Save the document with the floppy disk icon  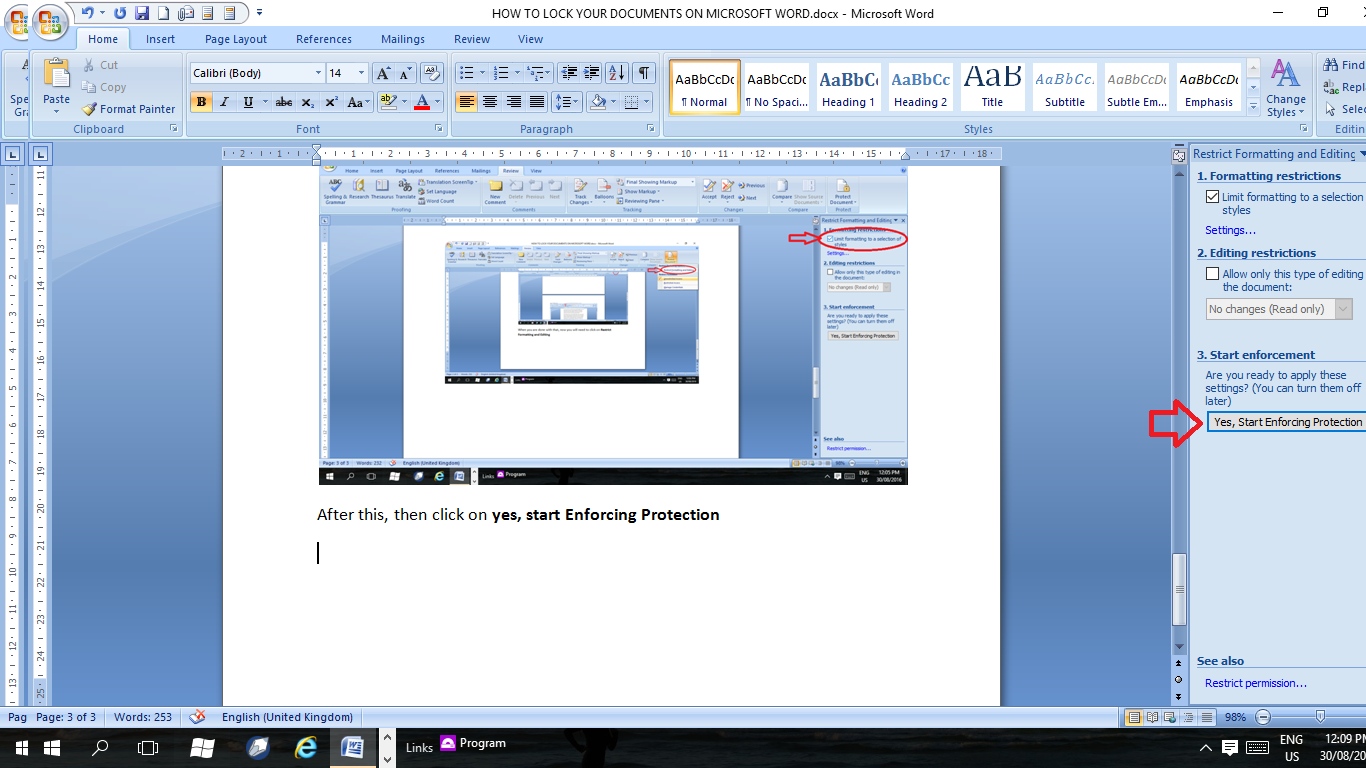pos(142,13)
